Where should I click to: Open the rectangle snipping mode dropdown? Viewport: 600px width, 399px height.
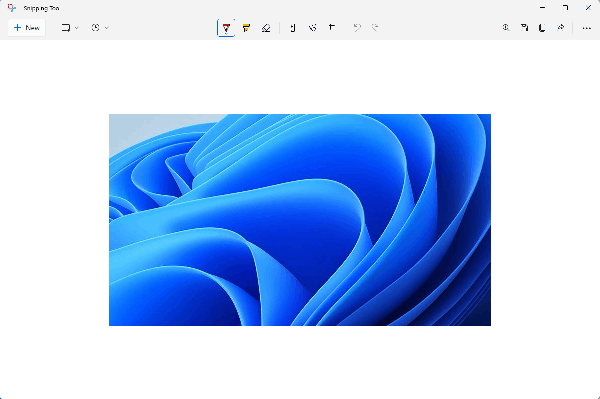(70, 28)
